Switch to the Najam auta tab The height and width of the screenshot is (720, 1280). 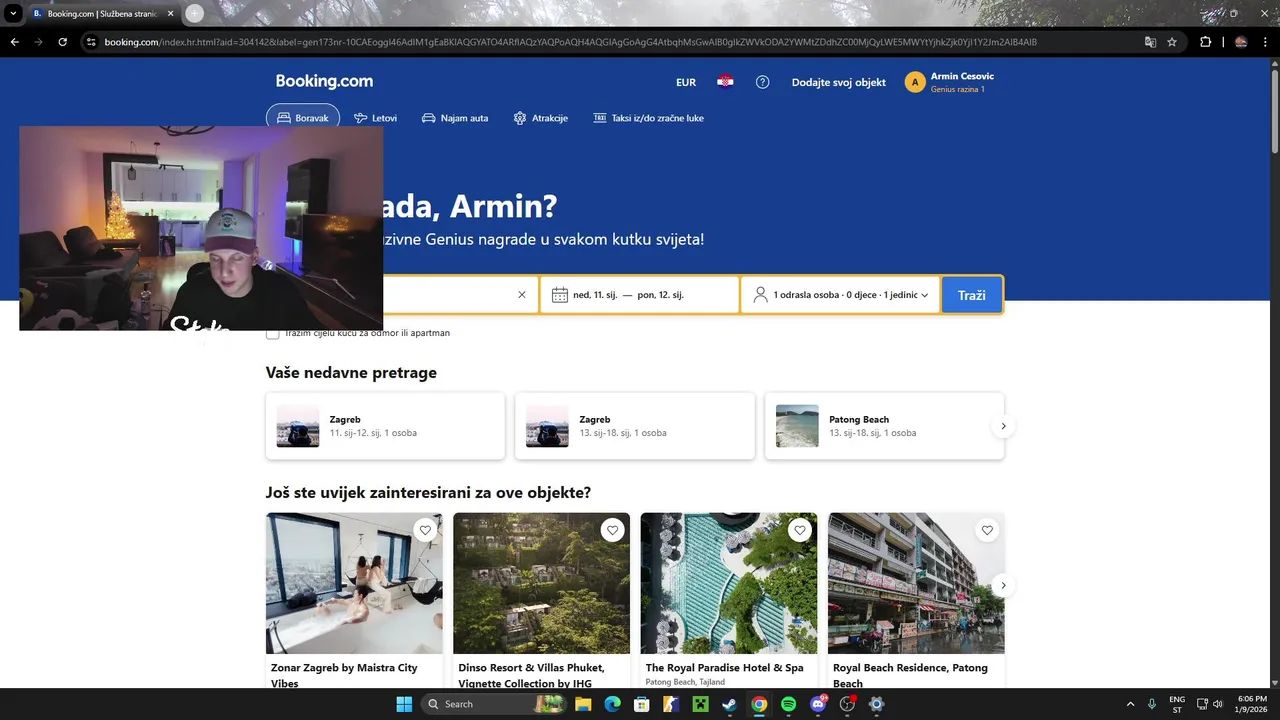[x=455, y=118]
